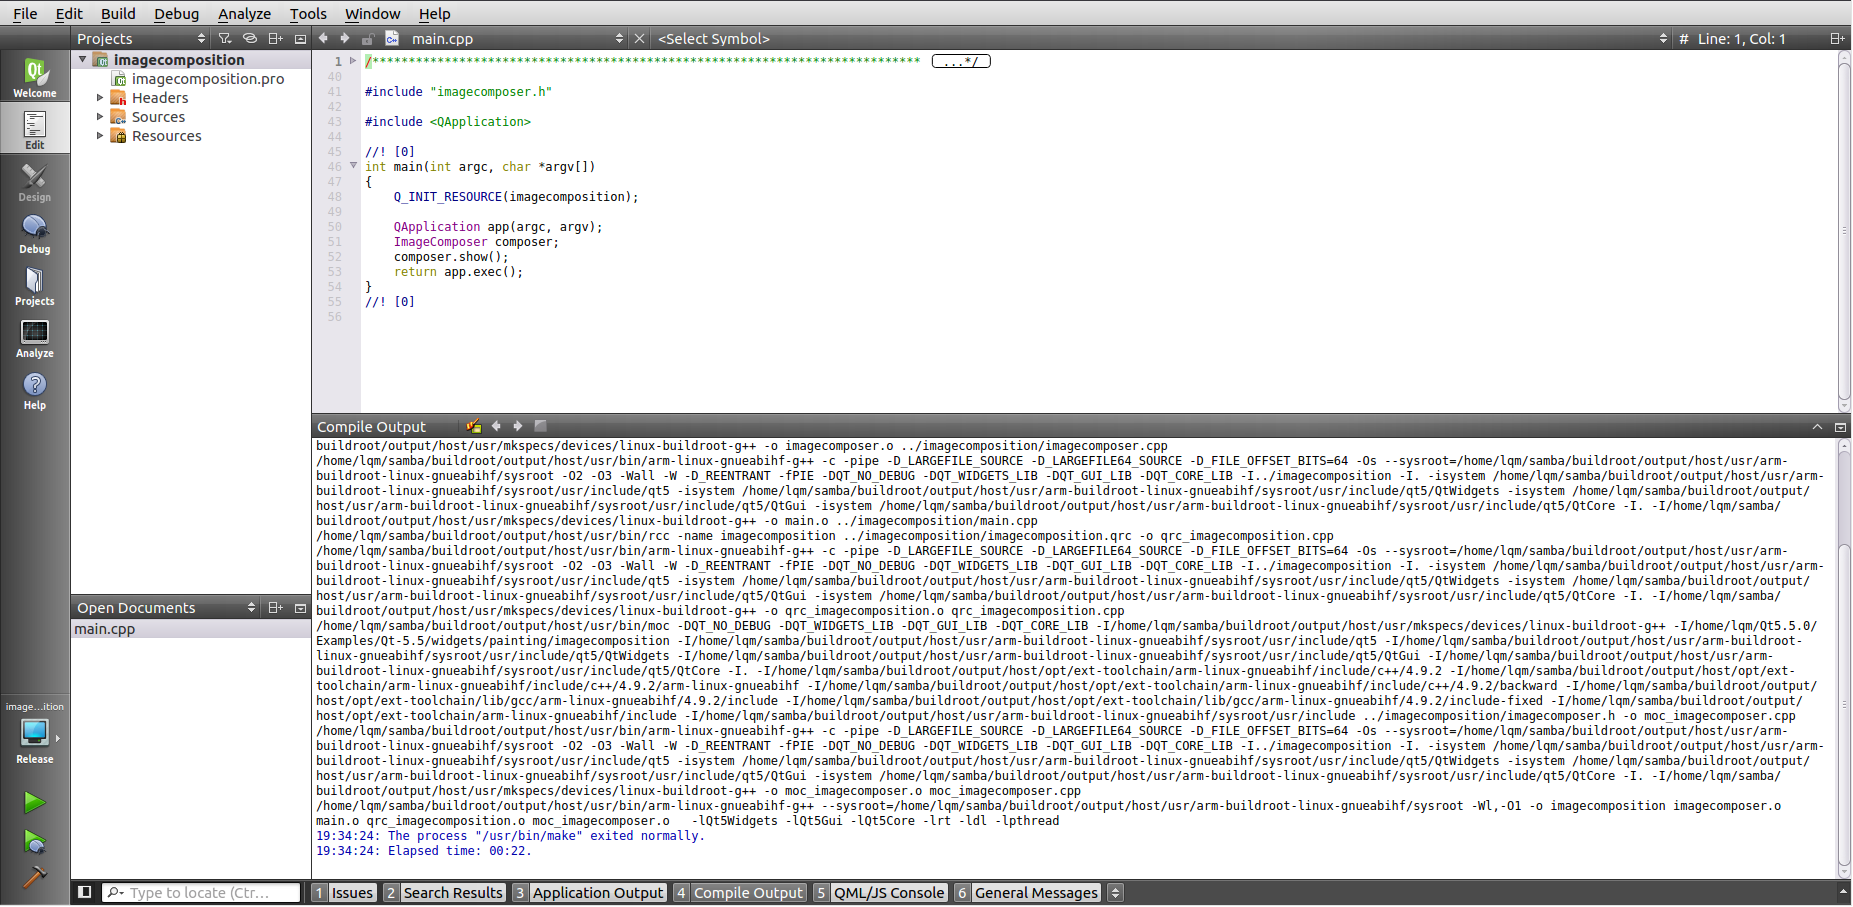
Task: Expand the Sources folder
Action: (x=100, y=117)
